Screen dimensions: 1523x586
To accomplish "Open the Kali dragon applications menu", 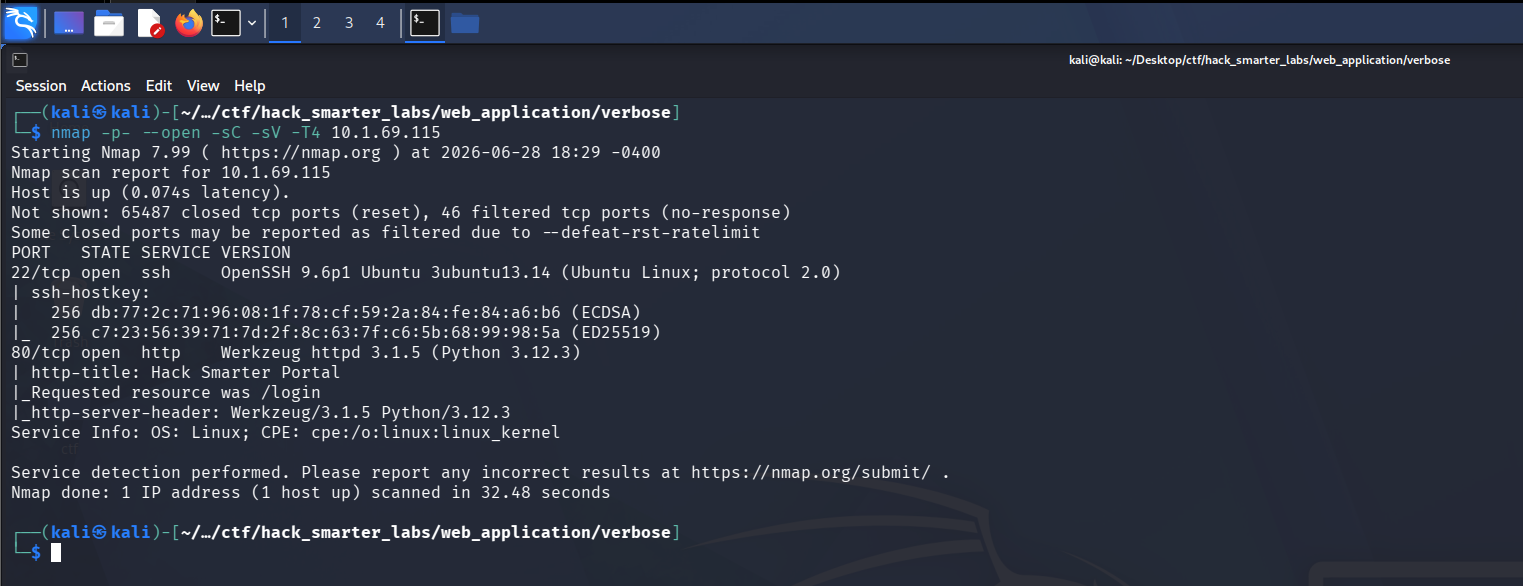I will click(x=20, y=21).
